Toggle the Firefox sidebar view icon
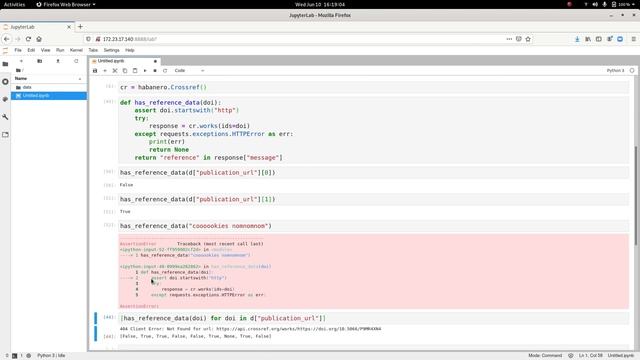The width and height of the screenshot is (640, 360). click(598, 39)
